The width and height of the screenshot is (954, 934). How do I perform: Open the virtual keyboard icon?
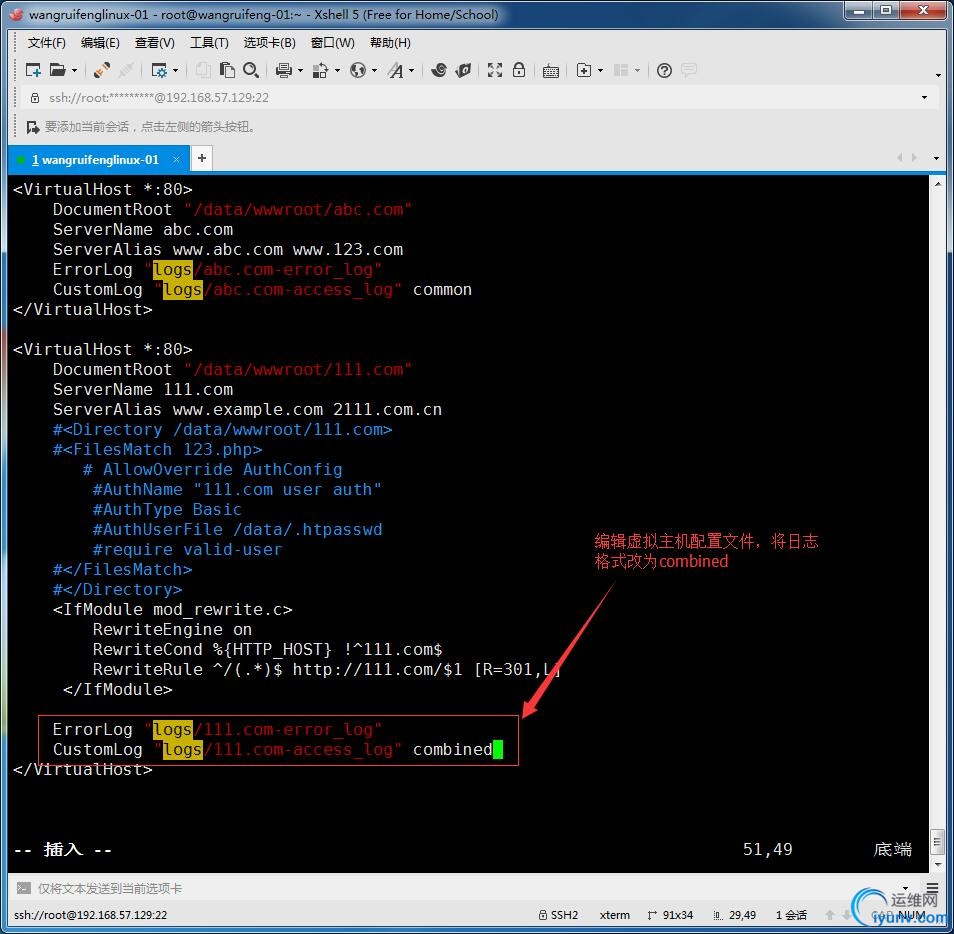pyautogui.click(x=551, y=70)
